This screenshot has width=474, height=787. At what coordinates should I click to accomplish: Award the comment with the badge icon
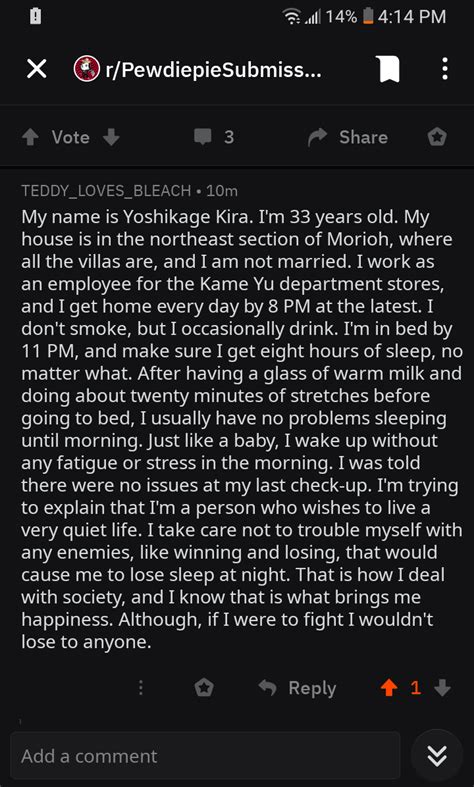click(204, 688)
